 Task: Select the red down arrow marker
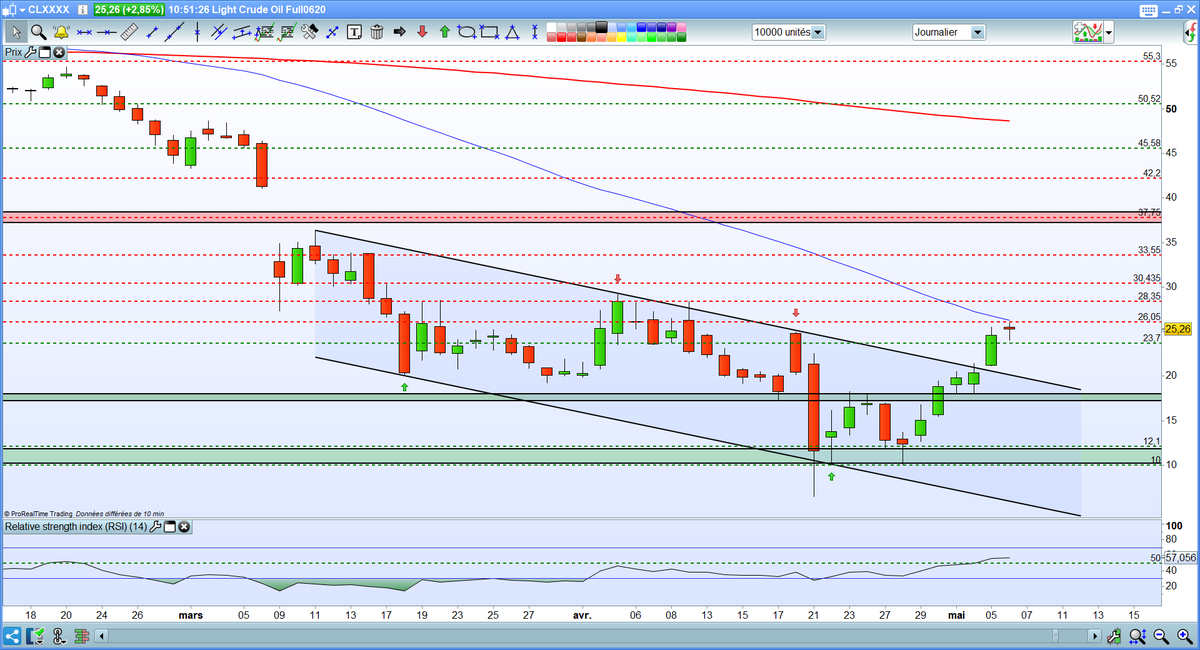(422, 32)
